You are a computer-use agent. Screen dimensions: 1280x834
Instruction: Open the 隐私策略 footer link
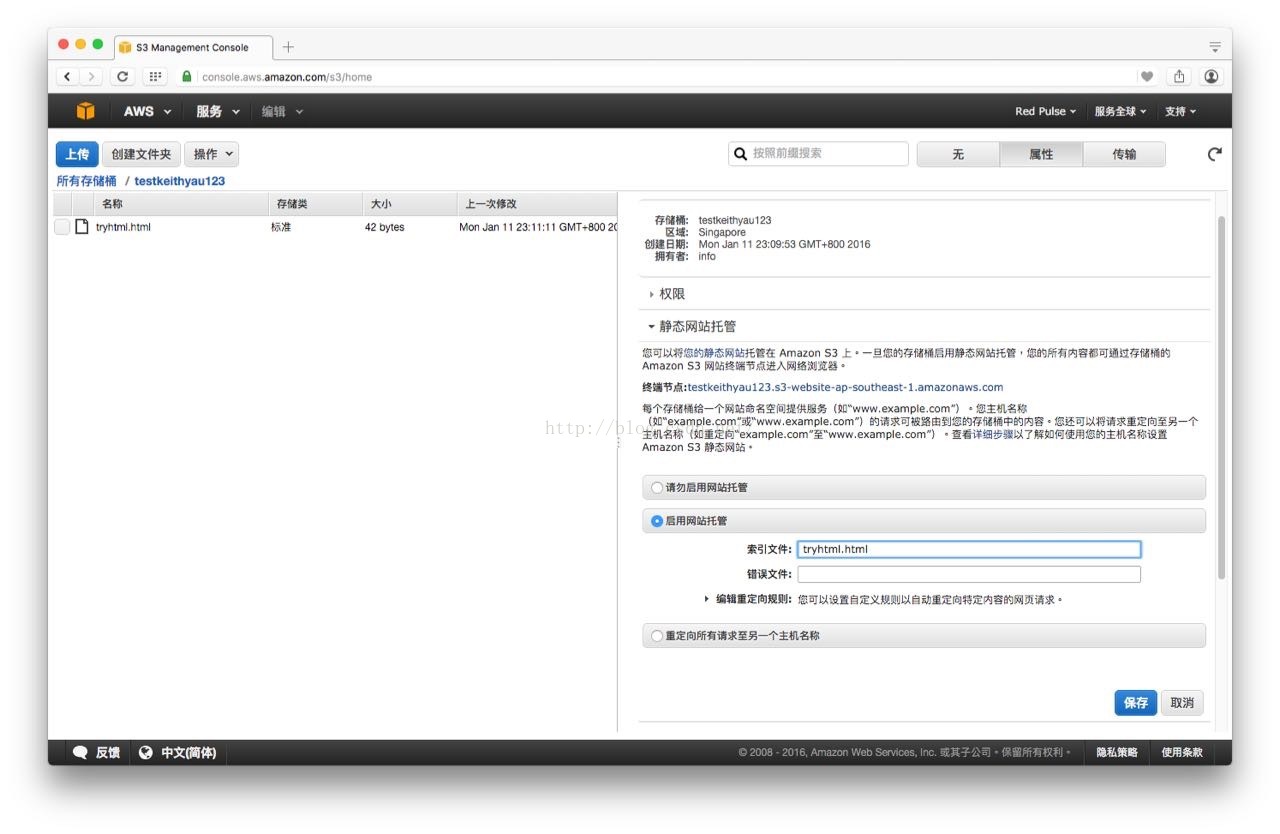pyautogui.click(x=1117, y=753)
